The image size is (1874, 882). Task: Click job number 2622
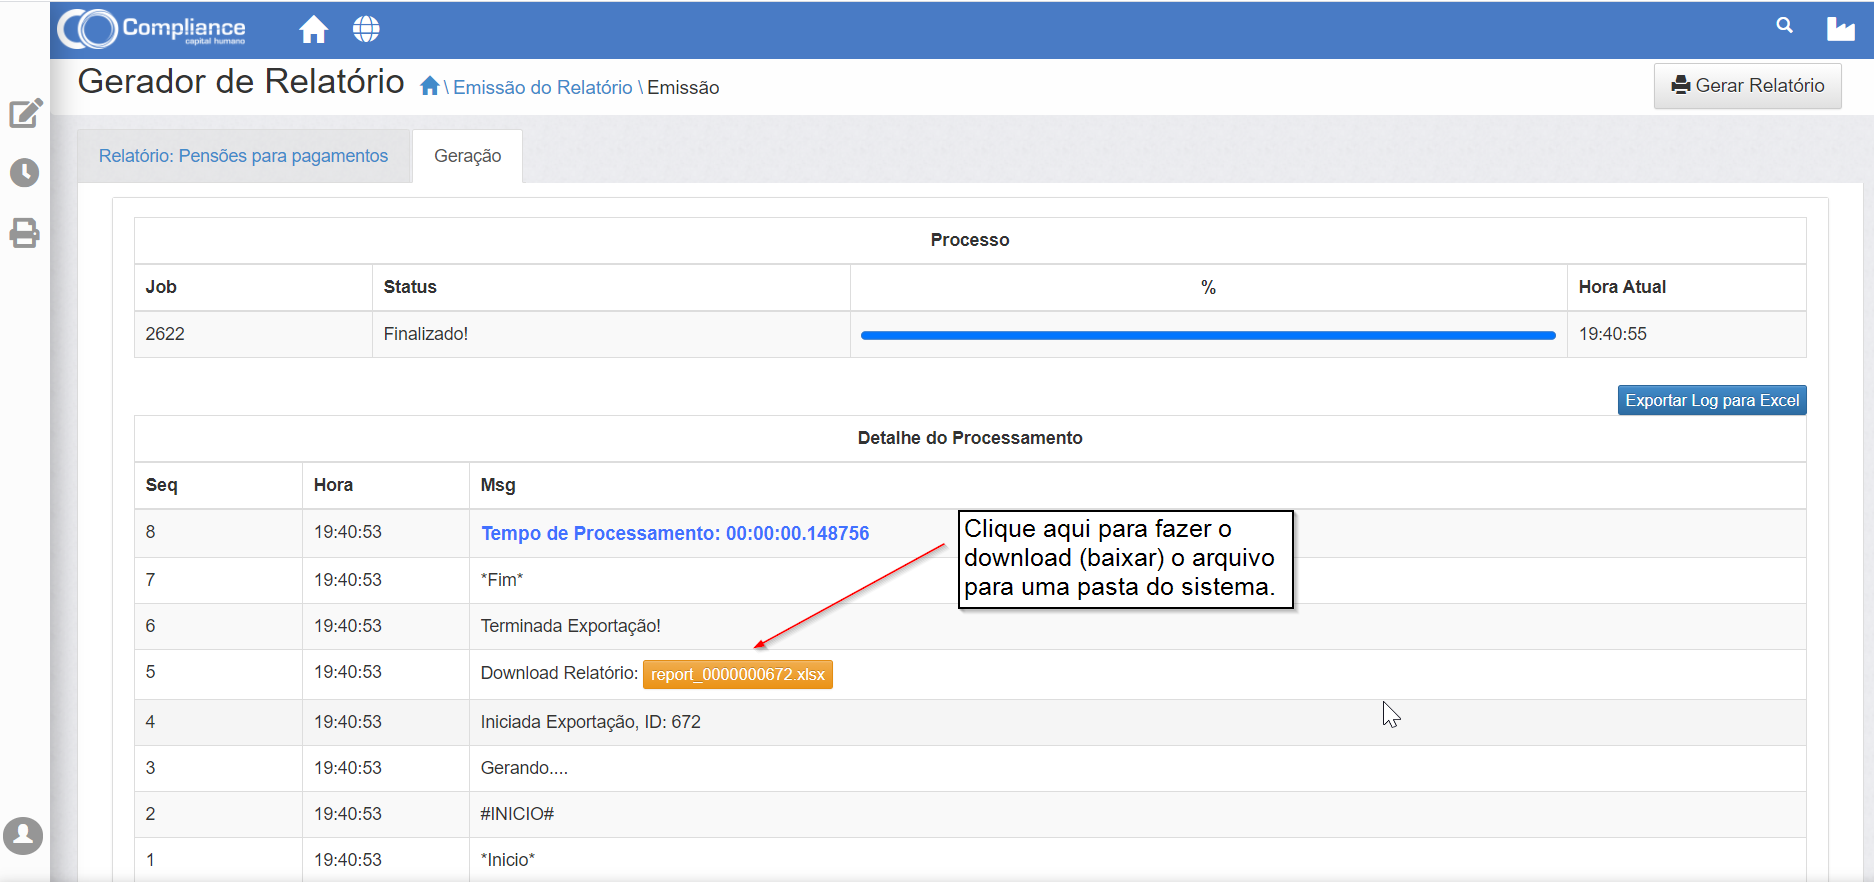pyautogui.click(x=165, y=334)
